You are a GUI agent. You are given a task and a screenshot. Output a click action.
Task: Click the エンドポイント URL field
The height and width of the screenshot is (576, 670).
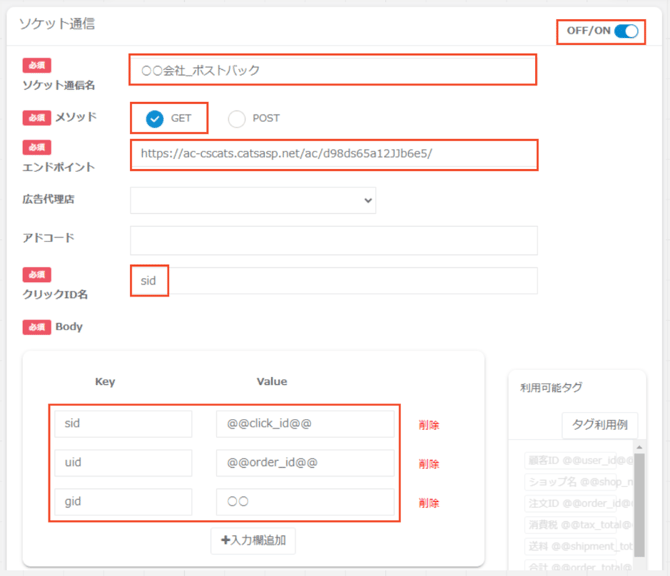tap(333, 155)
